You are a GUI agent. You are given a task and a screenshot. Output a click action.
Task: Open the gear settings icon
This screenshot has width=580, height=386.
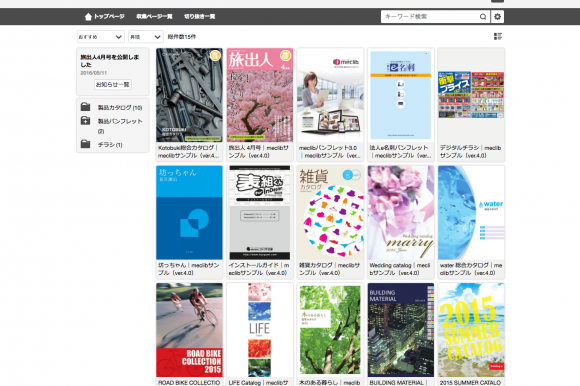click(498, 17)
